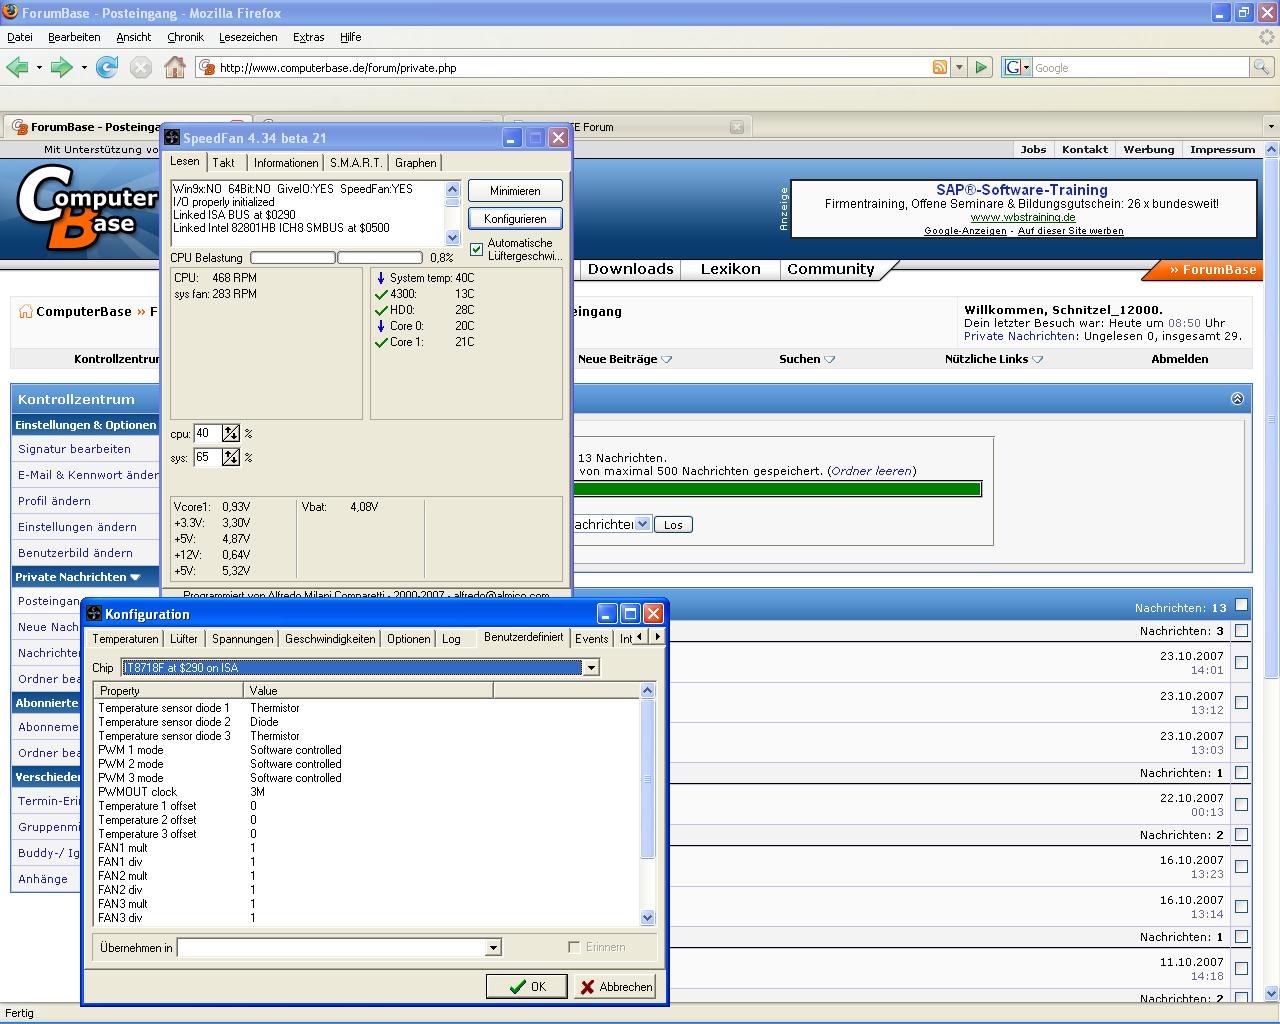Open the Lesezeichen menu
Image resolution: width=1280 pixels, height=1024 pixels.
point(248,37)
